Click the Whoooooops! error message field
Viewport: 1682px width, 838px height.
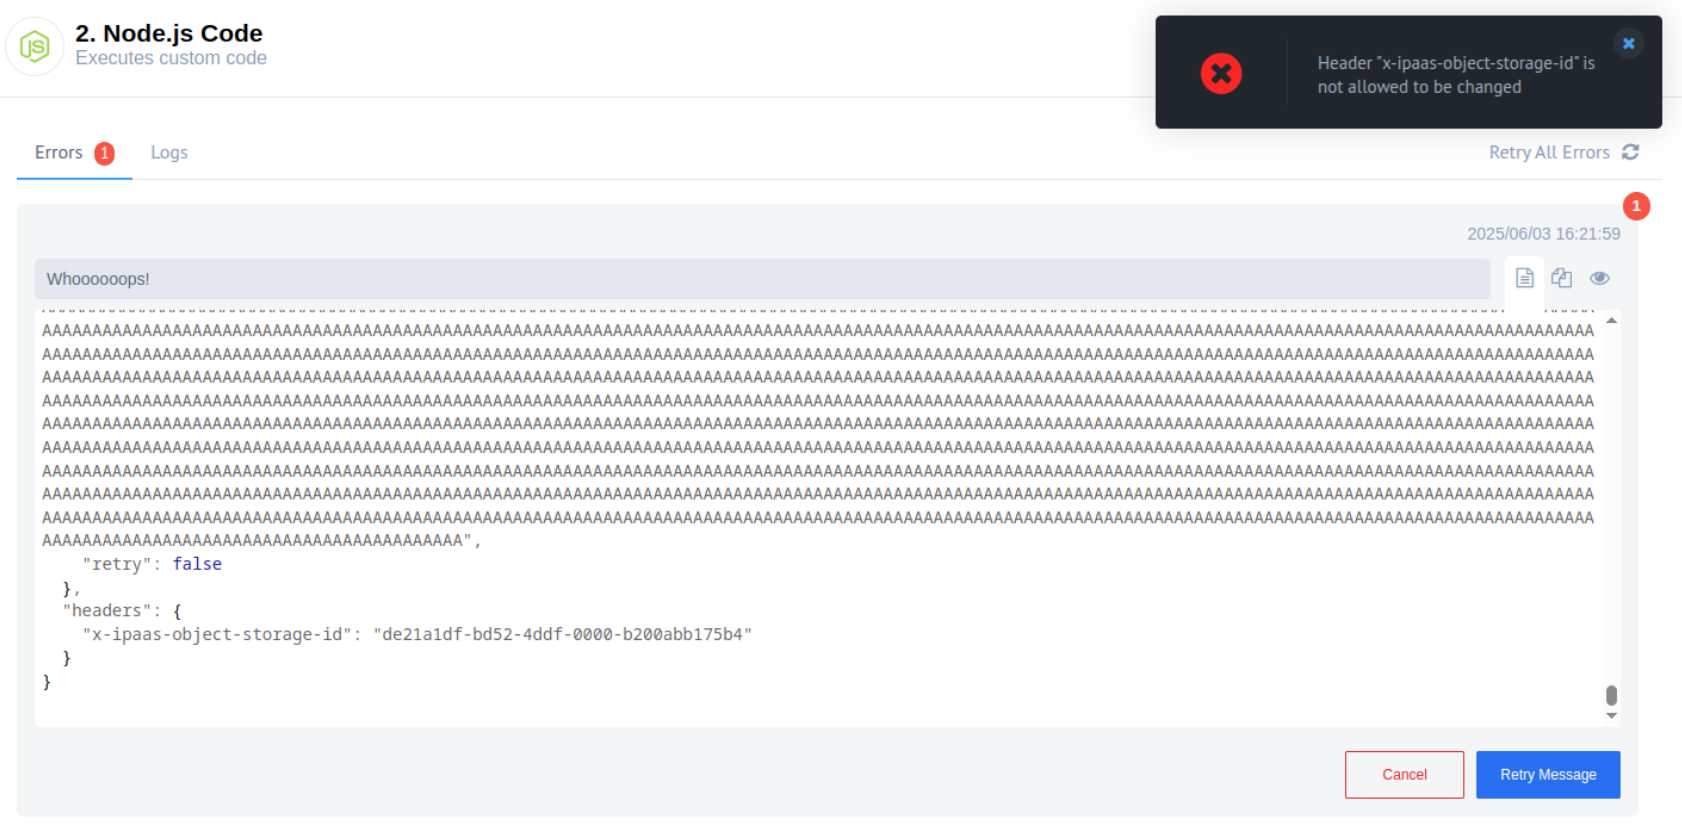coord(762,279)
